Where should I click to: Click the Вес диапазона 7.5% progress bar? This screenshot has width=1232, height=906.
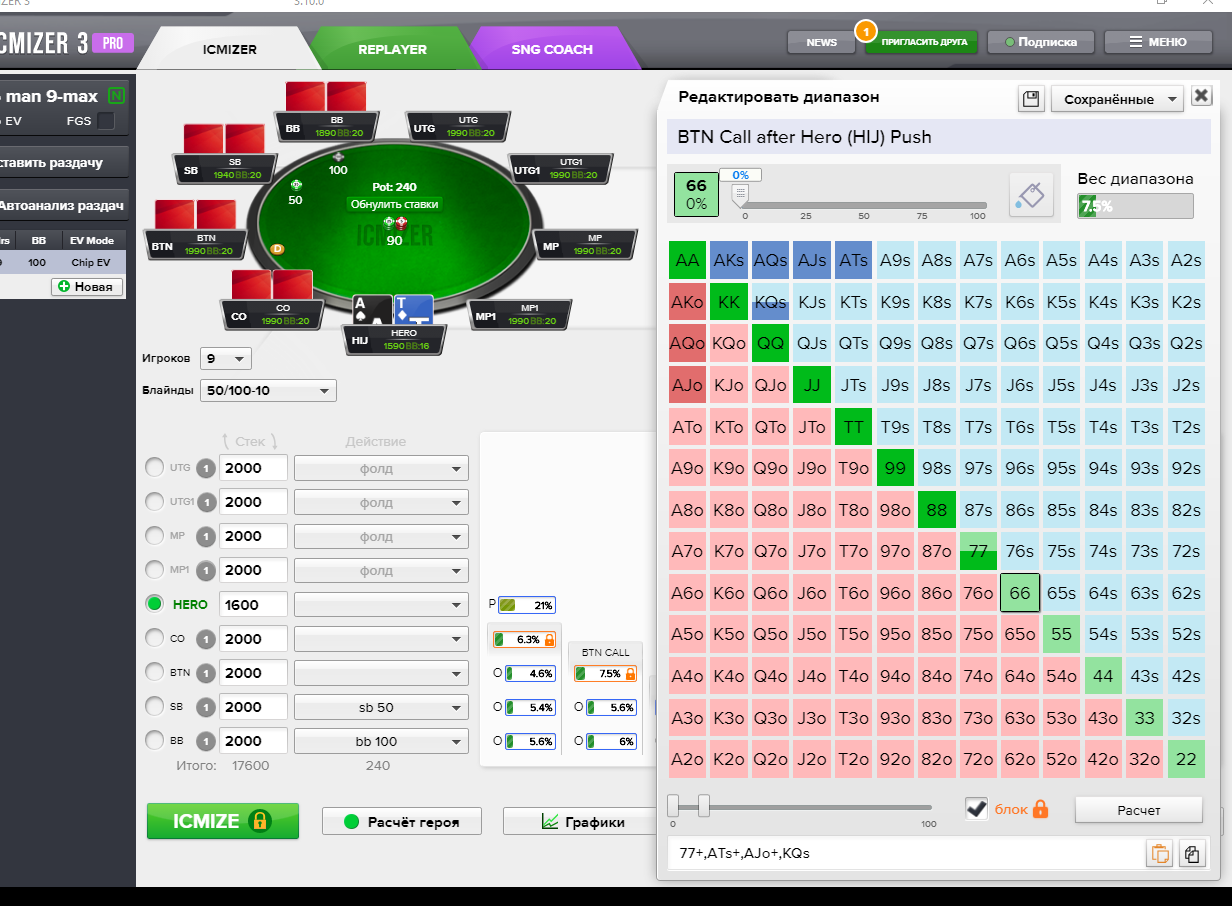(x=1135, y=206)
